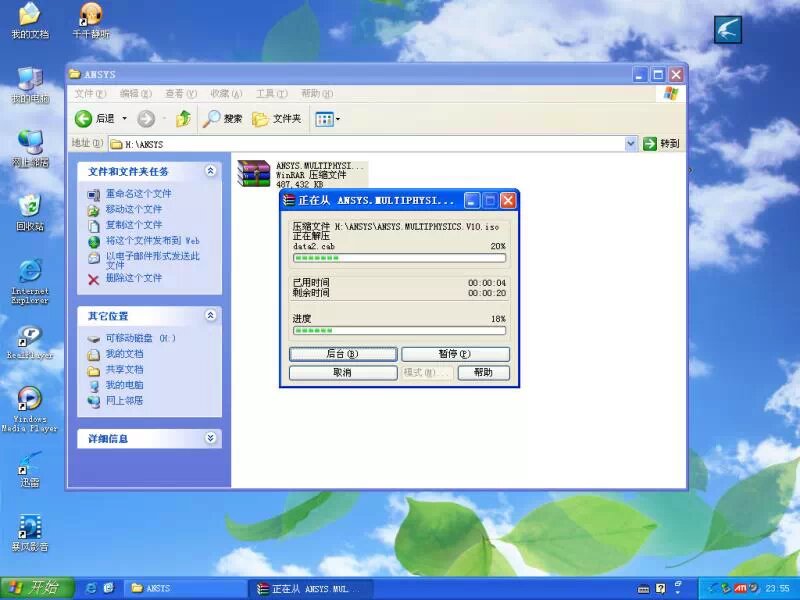The height and width of the screenshot is (600, 800).
Task: Open the 收藏(A) menu
Action: coord(226,93)
